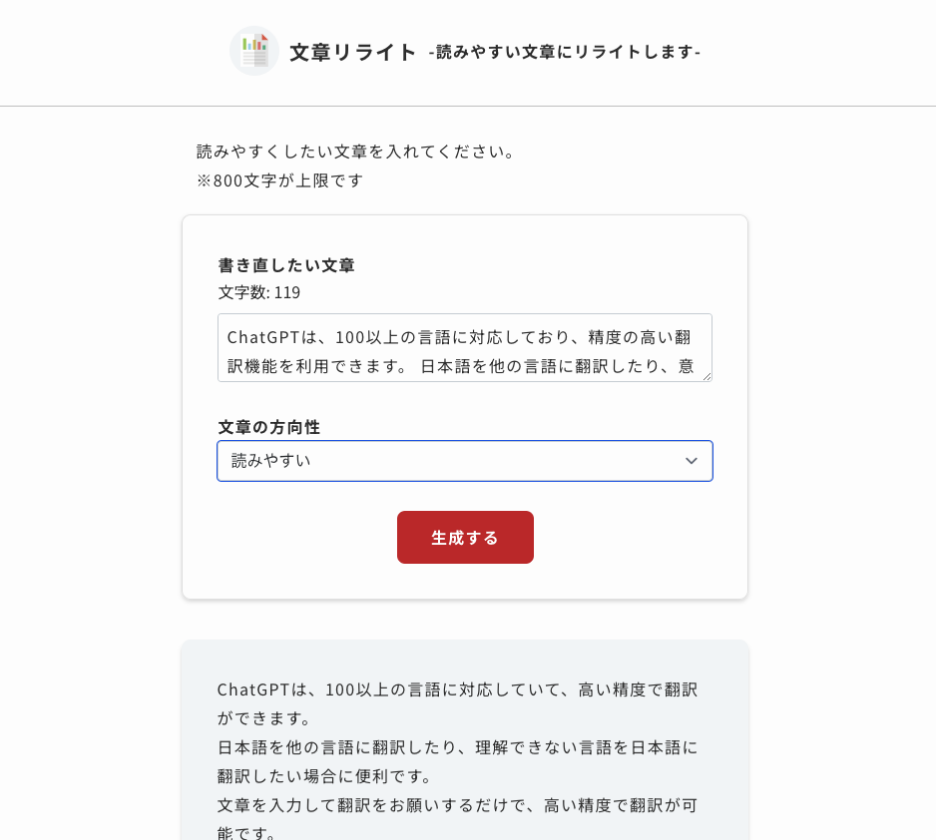This screenshot has height=840, width=936.
Task: Click the 文章リライト app title
Action: click(352, 52)
